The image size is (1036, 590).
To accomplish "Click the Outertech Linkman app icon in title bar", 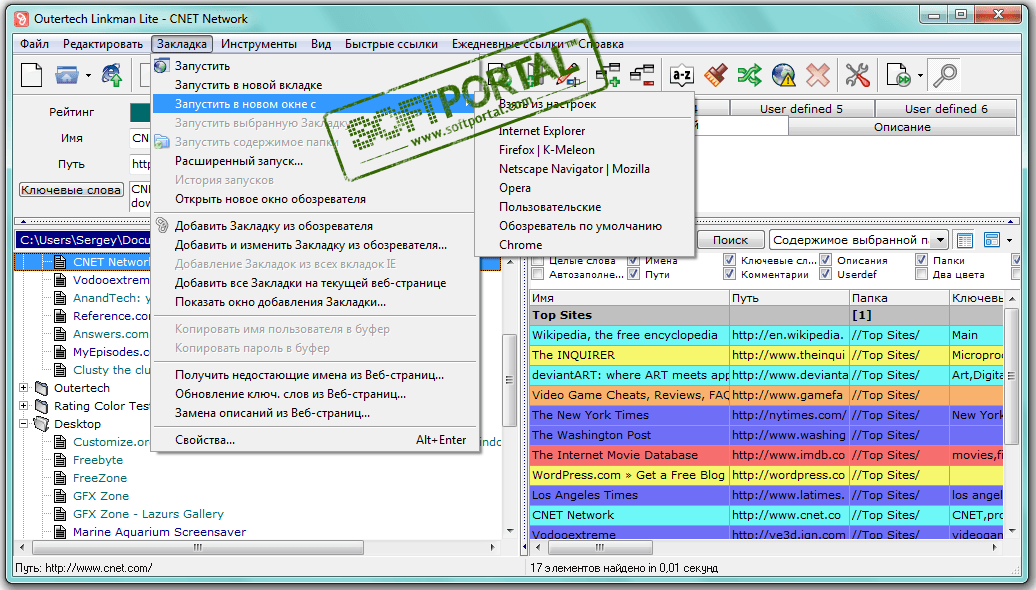I will pyautogui.click(x=22, y=18).
